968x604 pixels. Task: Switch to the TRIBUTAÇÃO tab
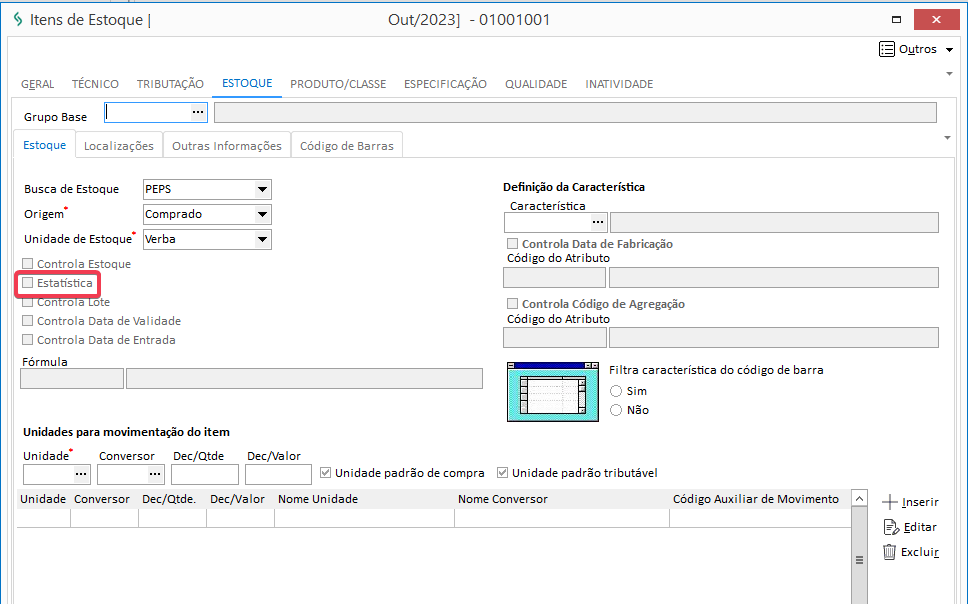pyautogui.click(x=170, y=84)
